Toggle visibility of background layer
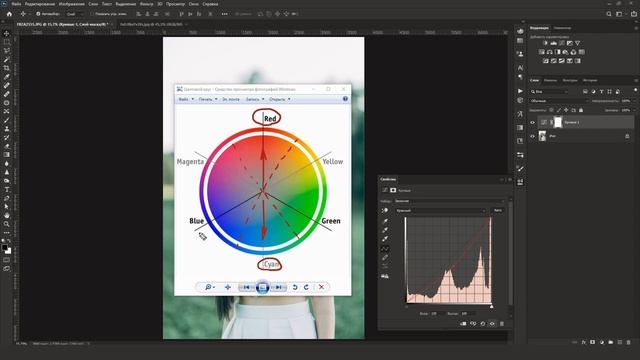 [x=532, y=136]
